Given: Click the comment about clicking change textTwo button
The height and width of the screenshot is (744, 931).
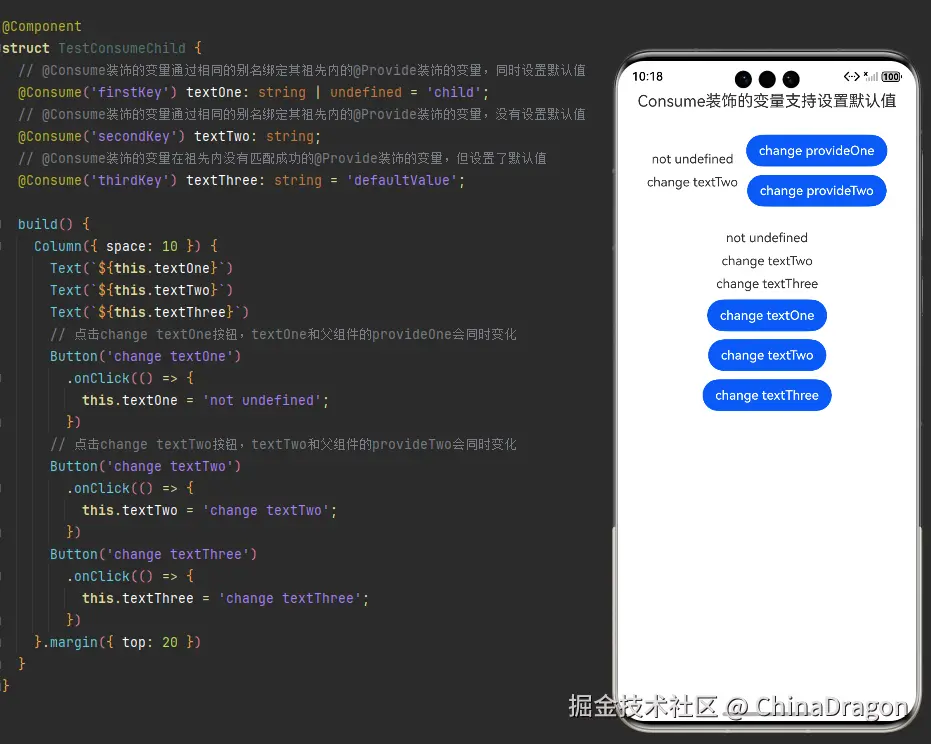Looking at the screenshot, I should pos(283,444).
